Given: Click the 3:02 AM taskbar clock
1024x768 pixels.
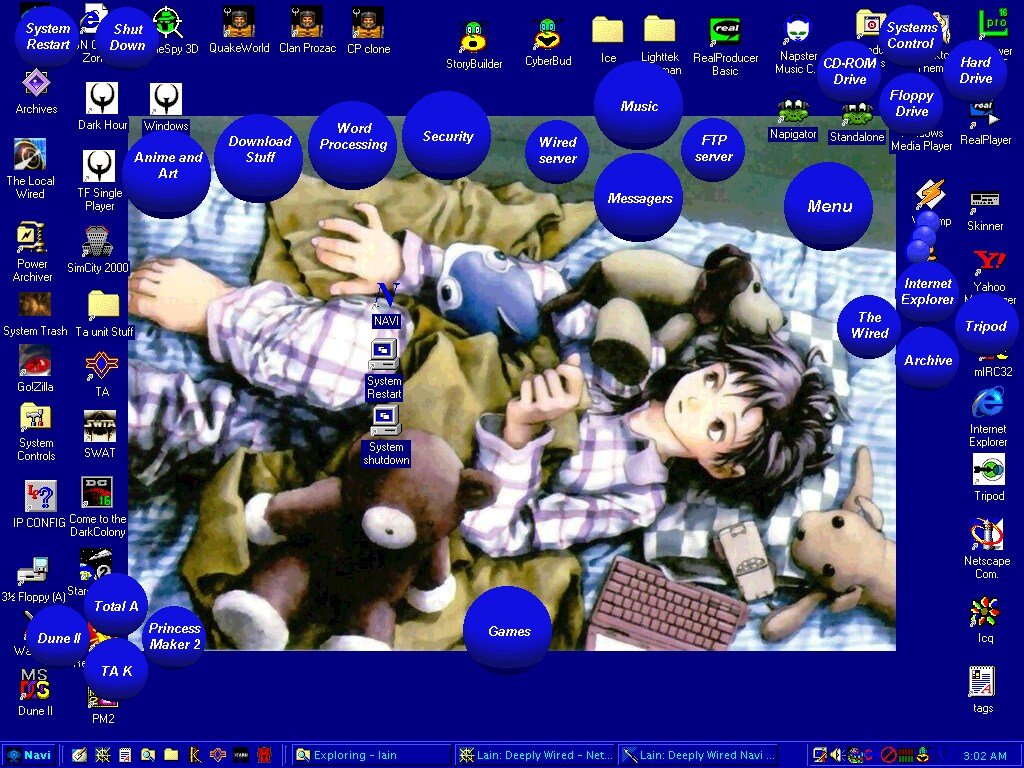Looking at the screenshot, I should [x=984, y=756].
